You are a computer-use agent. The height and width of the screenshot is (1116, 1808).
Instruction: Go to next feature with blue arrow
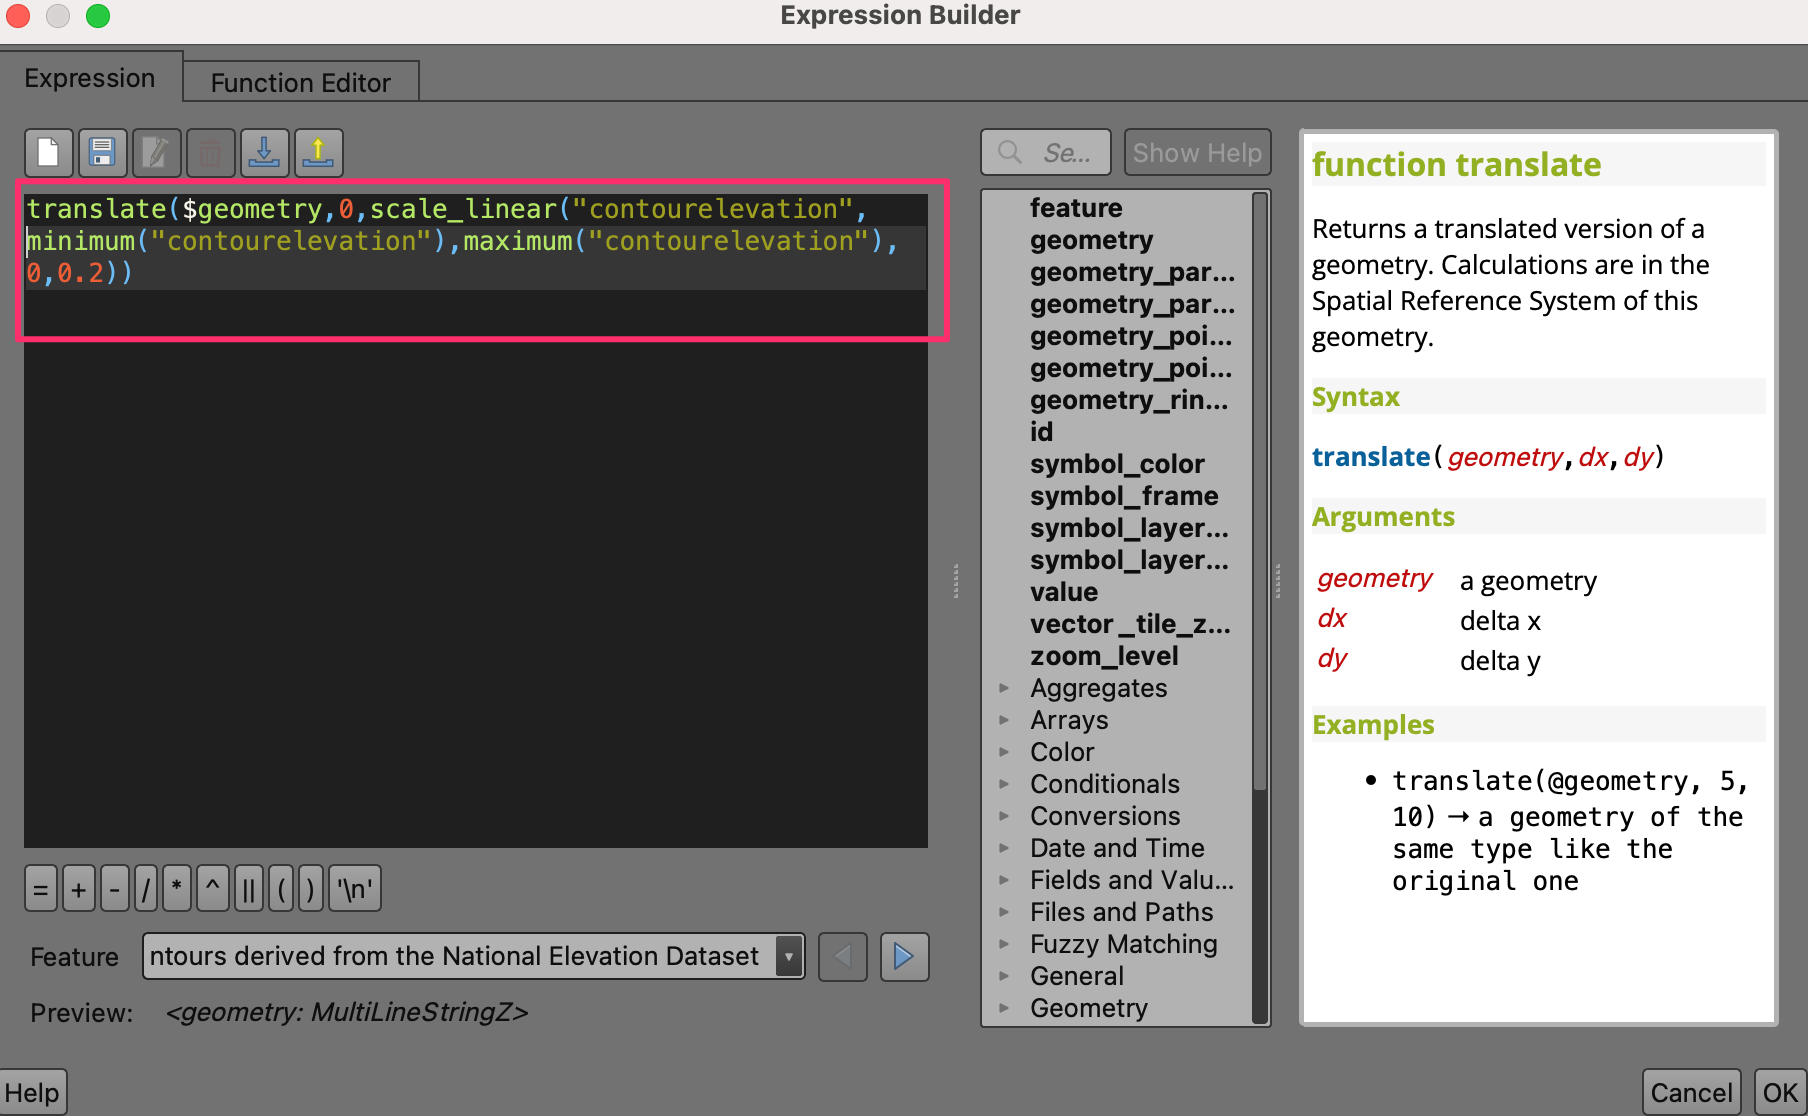[x=904, y=957]
